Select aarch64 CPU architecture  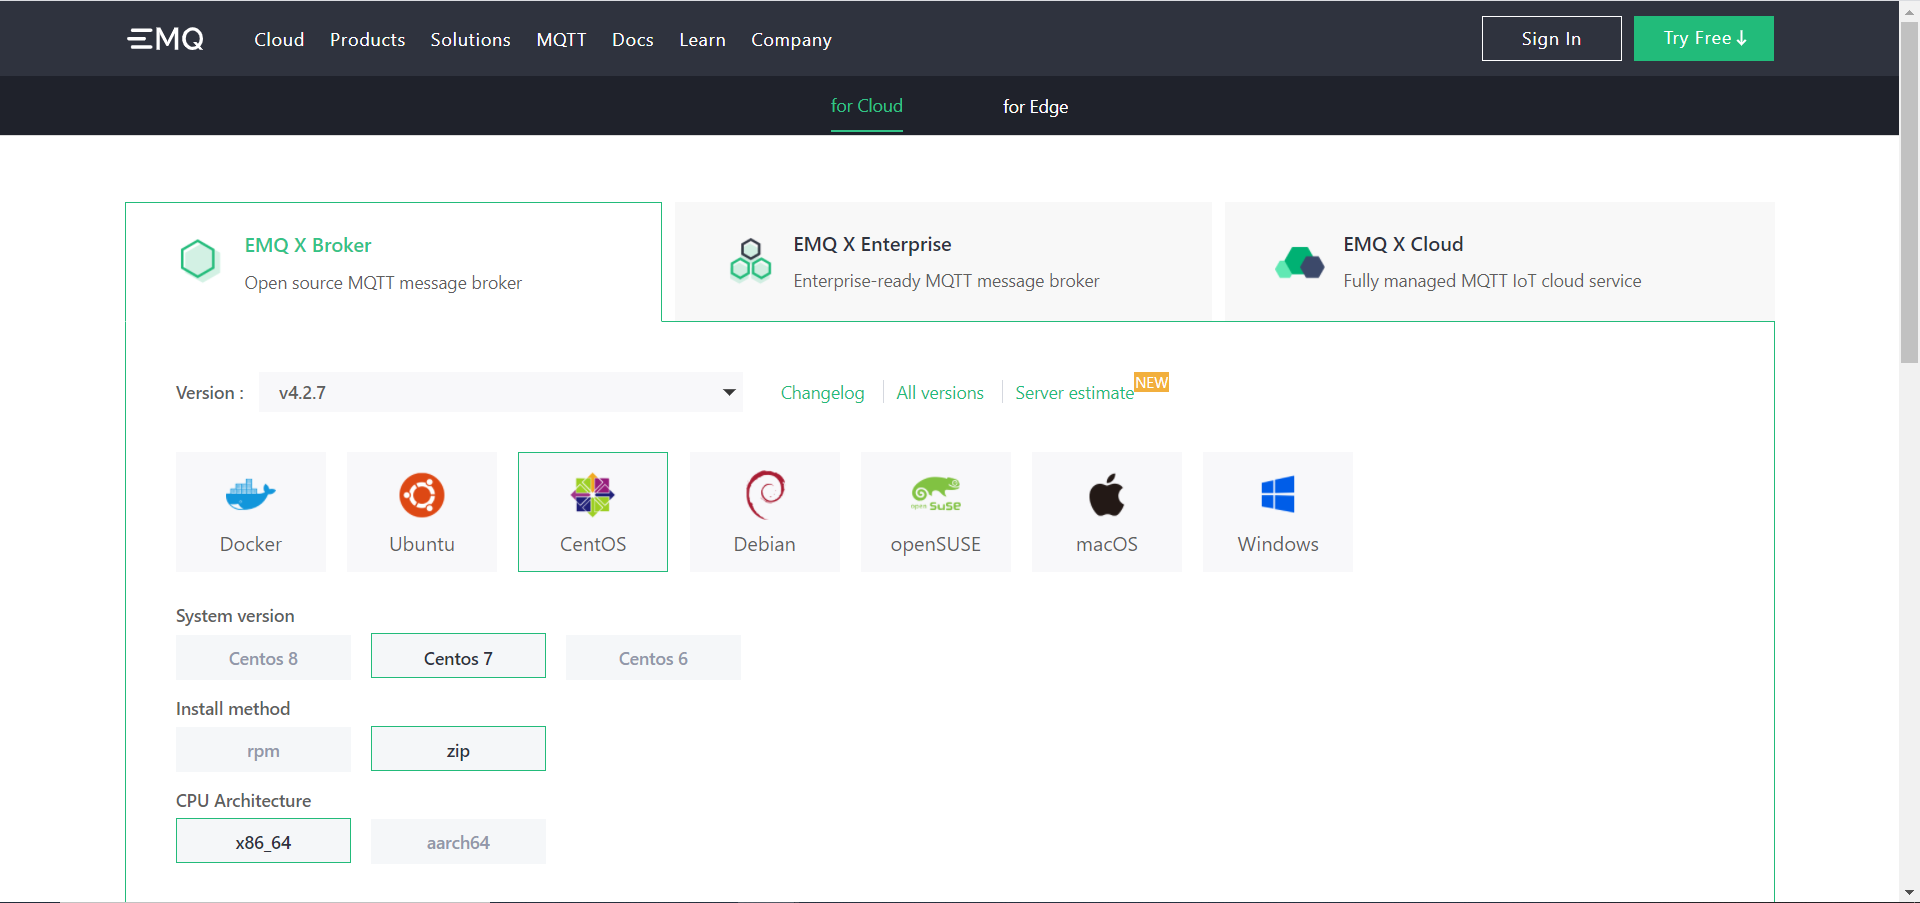[458, 842]
